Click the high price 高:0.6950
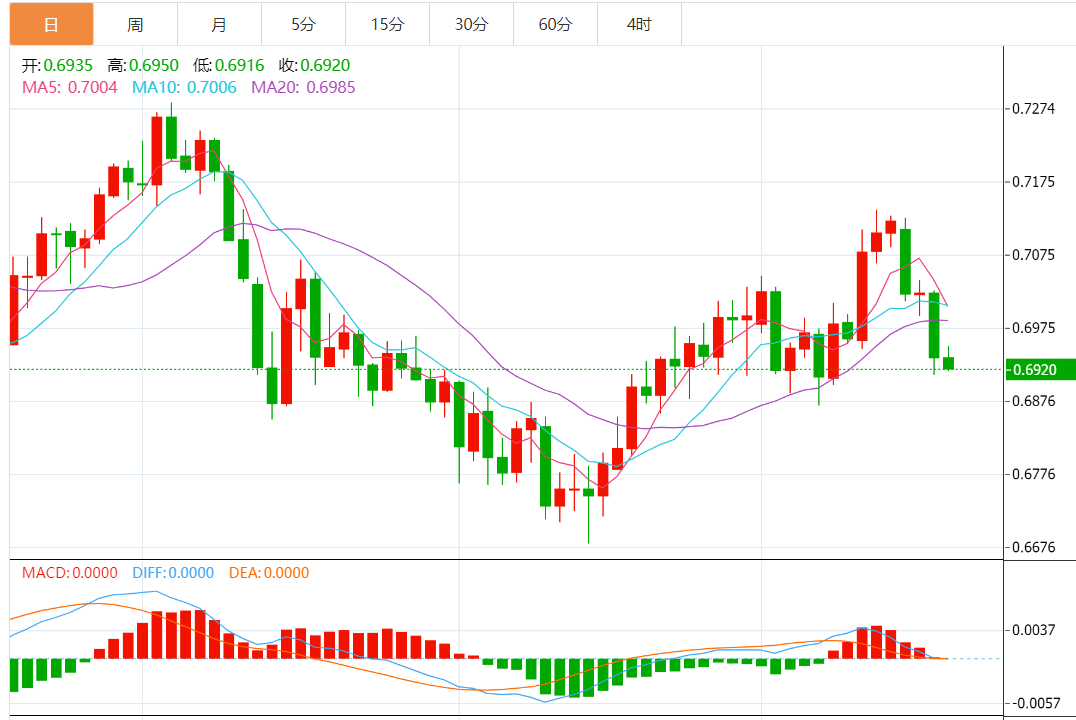The height and width of the screenshot is (720, 1076). click(143, 65)
